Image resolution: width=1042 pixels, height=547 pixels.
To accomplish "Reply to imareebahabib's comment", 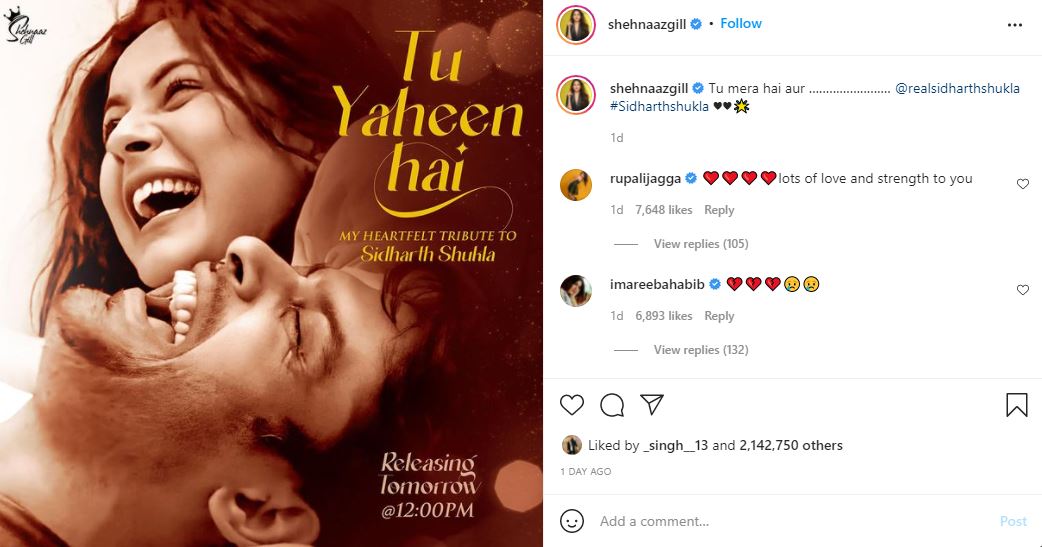I will click(x=719, y=316).
